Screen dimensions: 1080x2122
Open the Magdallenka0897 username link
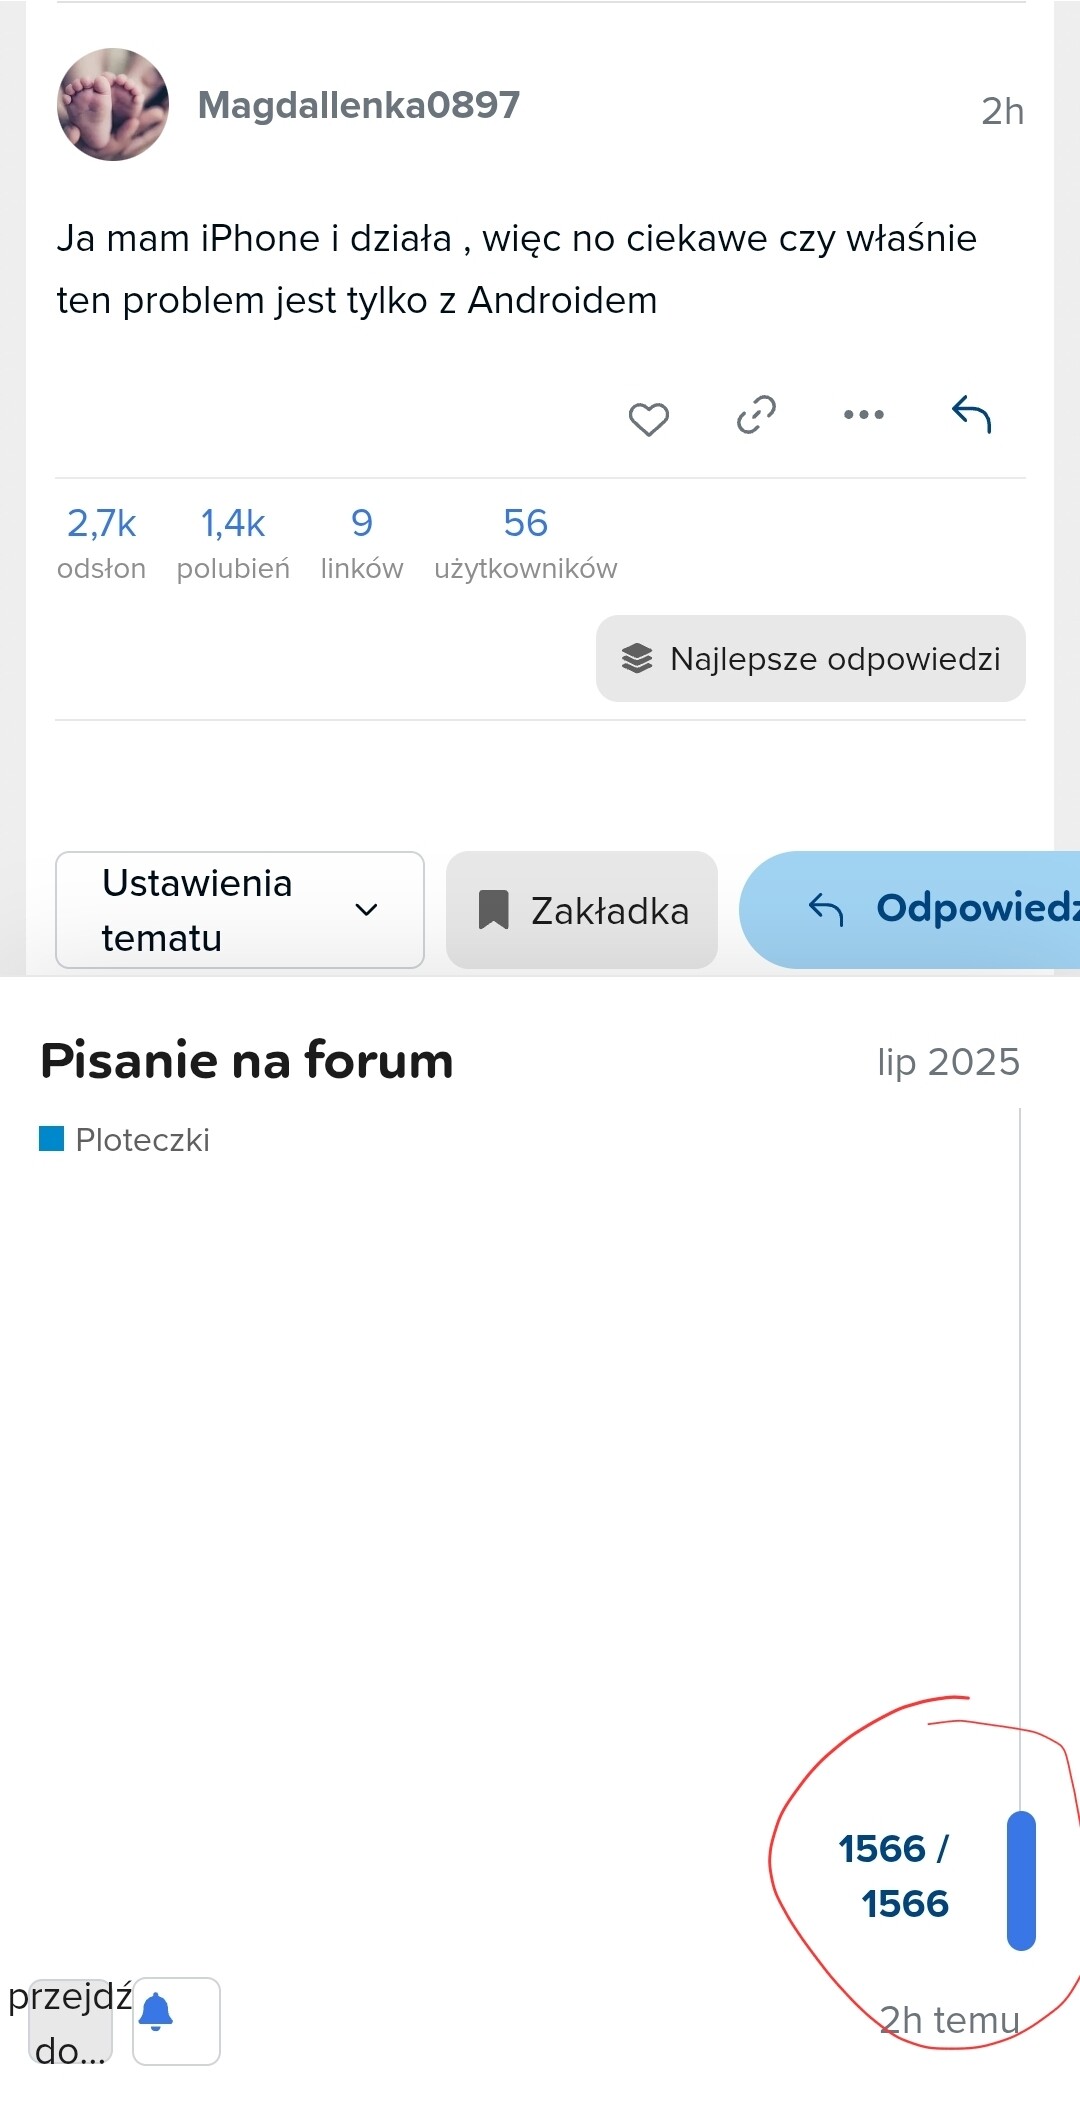[359, 105]
